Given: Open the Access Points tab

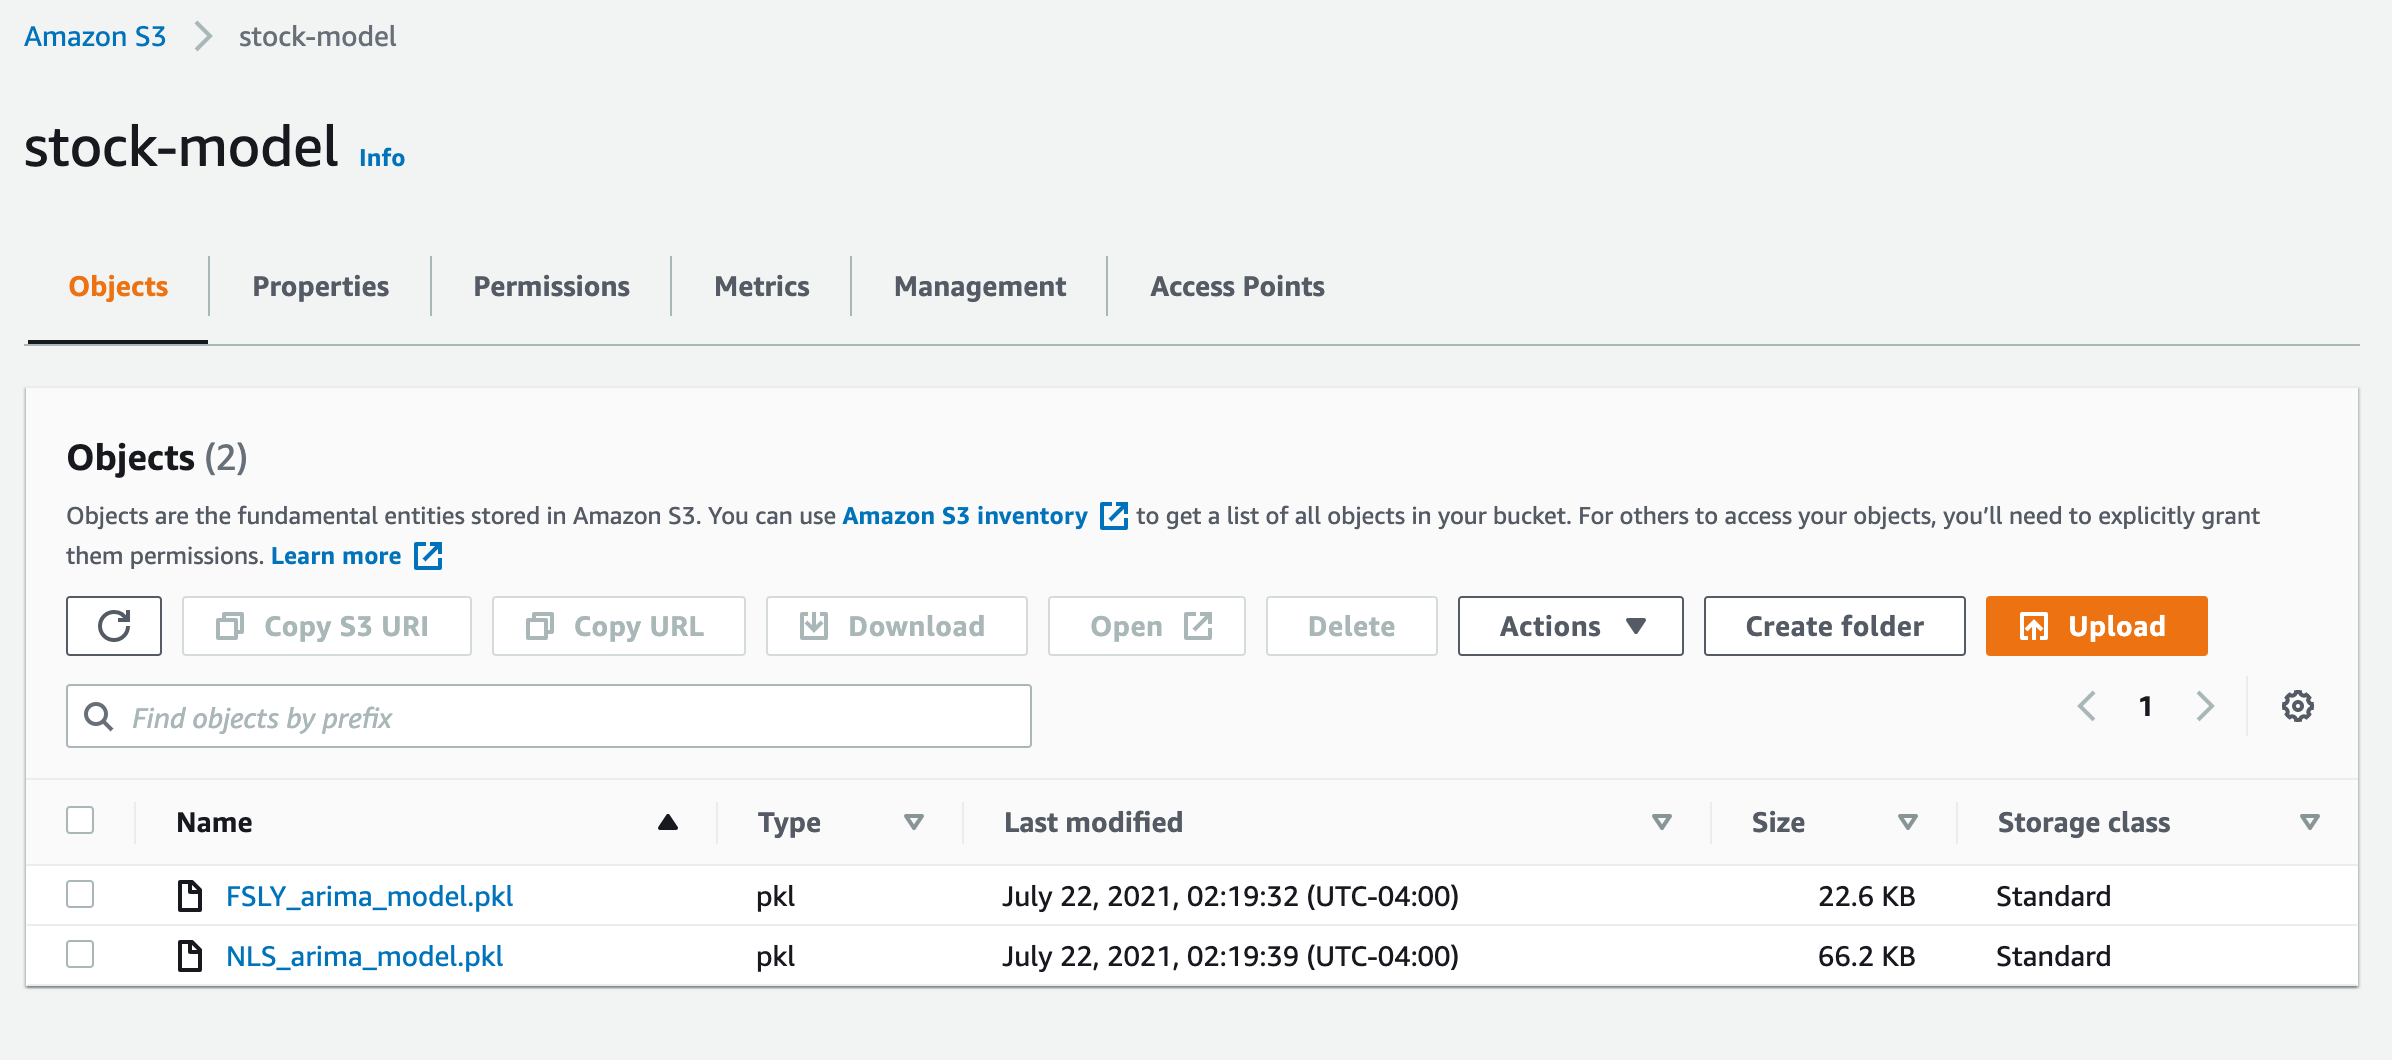Looking at the screenshot, I should (1237, 287).
